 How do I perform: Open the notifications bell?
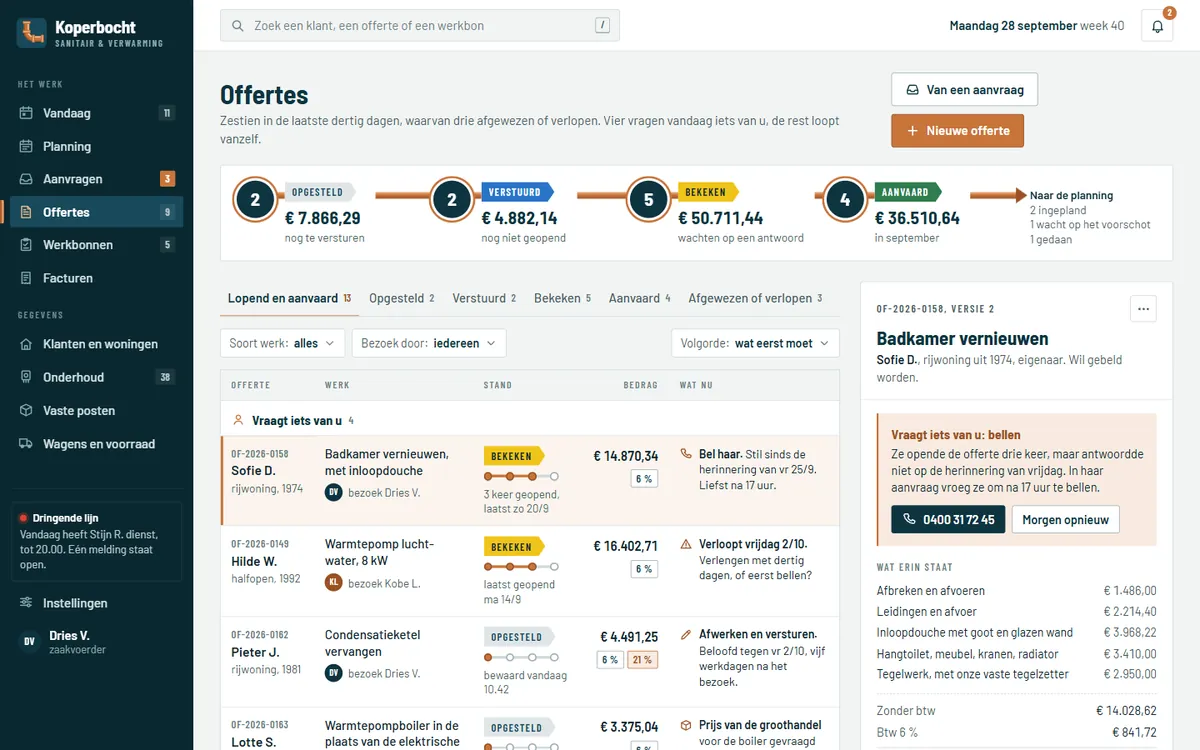tap(1157, 25)
